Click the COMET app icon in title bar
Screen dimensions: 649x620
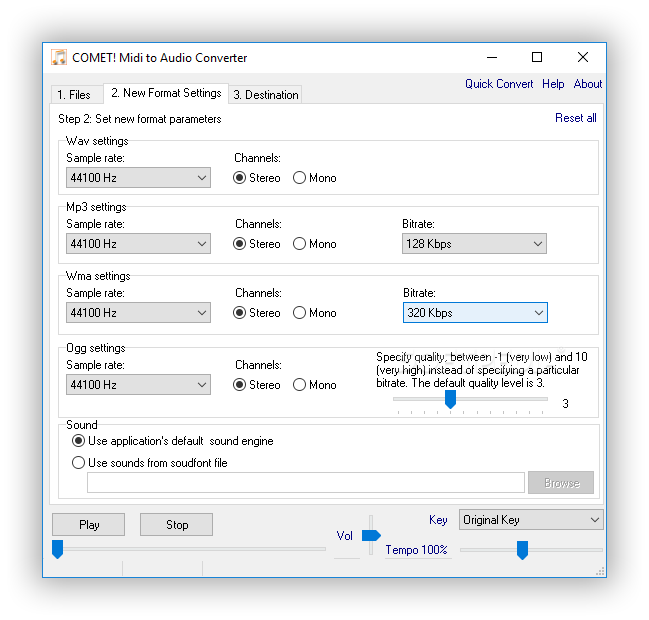[60, 58]
